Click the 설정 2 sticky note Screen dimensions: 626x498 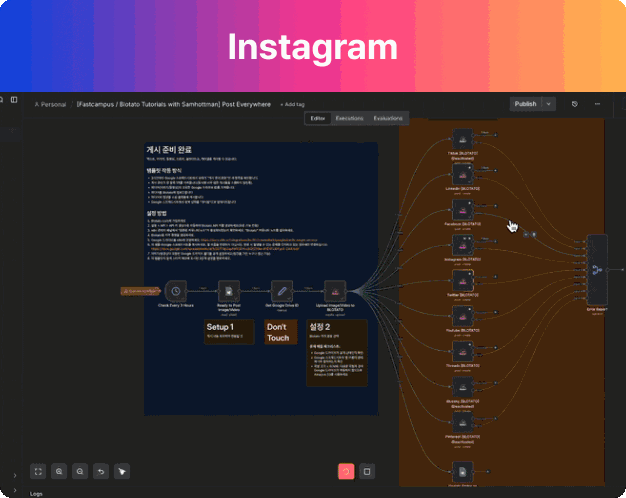pyautogui.click(x=337, y=353)
